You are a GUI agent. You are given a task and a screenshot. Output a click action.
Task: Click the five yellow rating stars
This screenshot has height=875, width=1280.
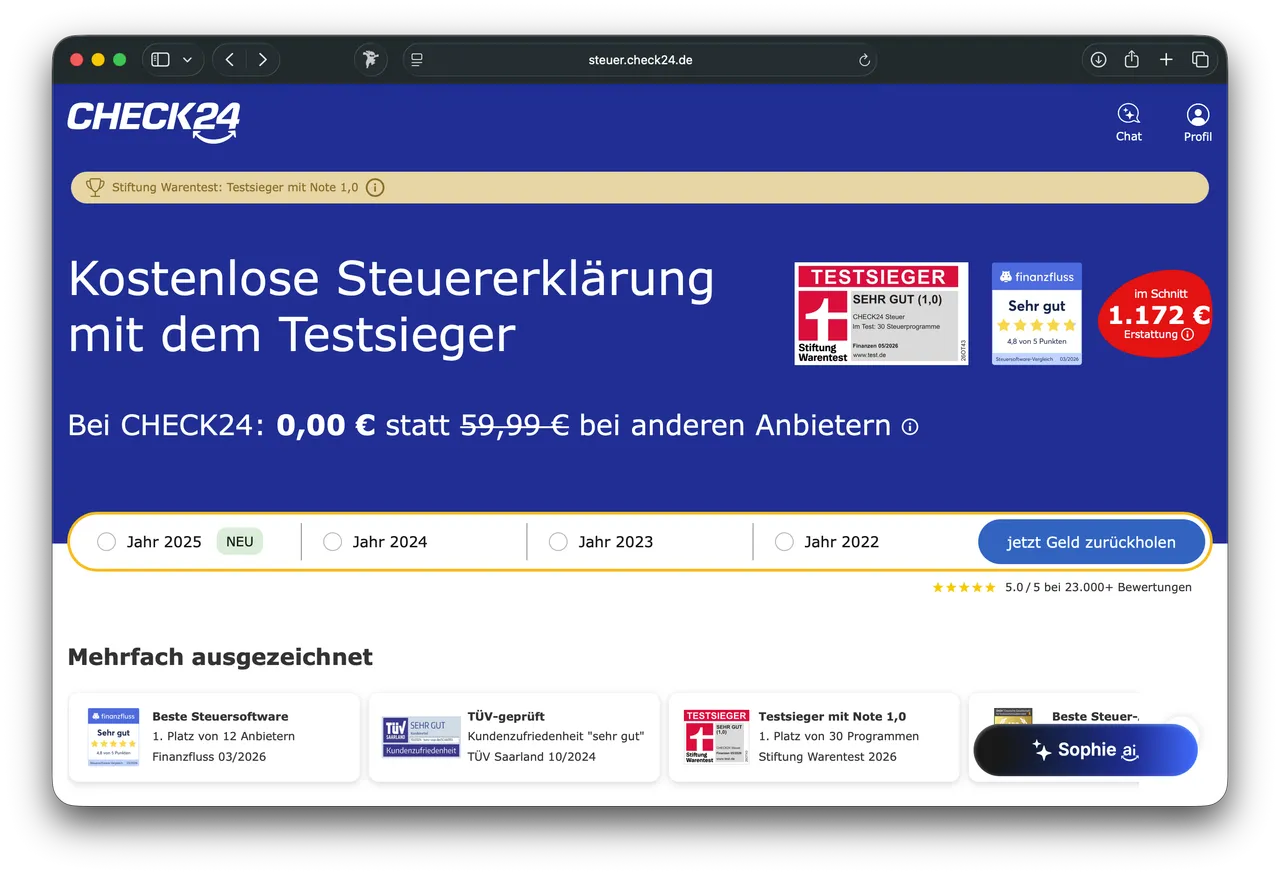click(964, 588)
